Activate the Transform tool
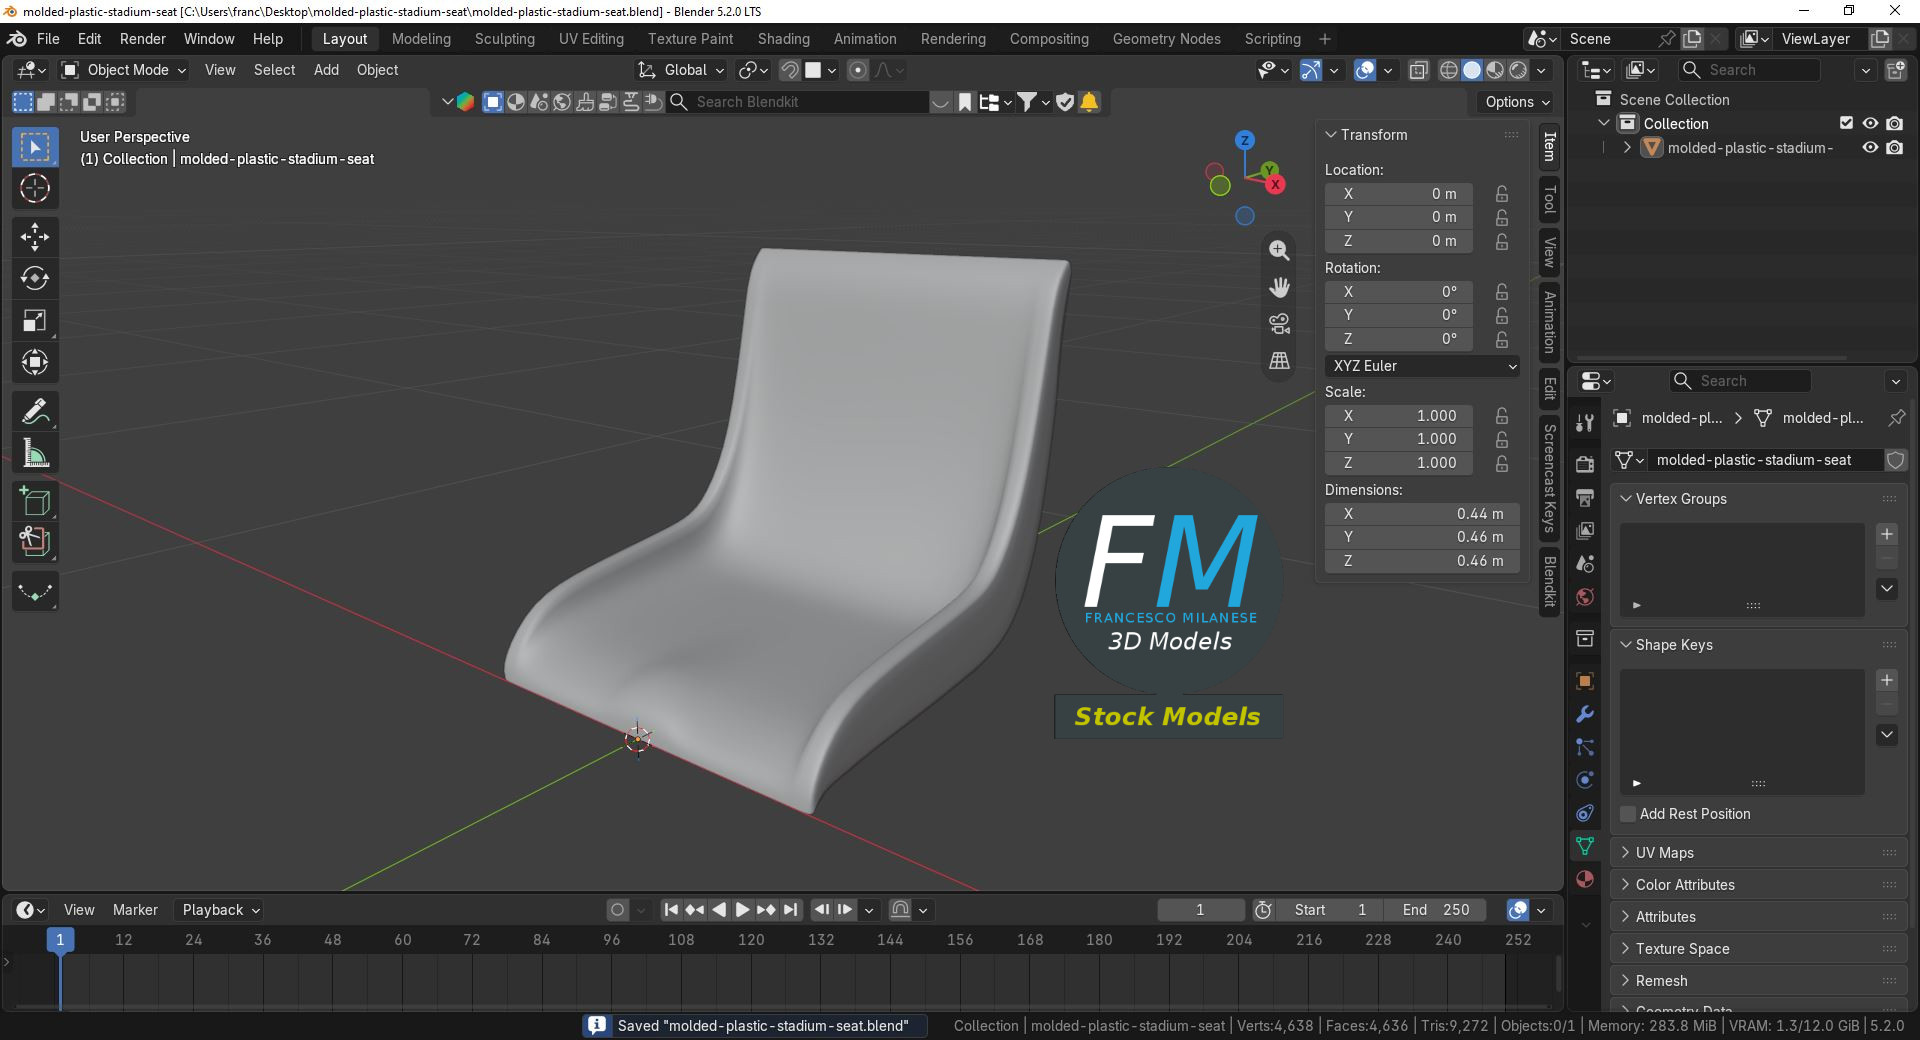The height and width of the screenshot is (1040, 1920). (x=35, y=363)
